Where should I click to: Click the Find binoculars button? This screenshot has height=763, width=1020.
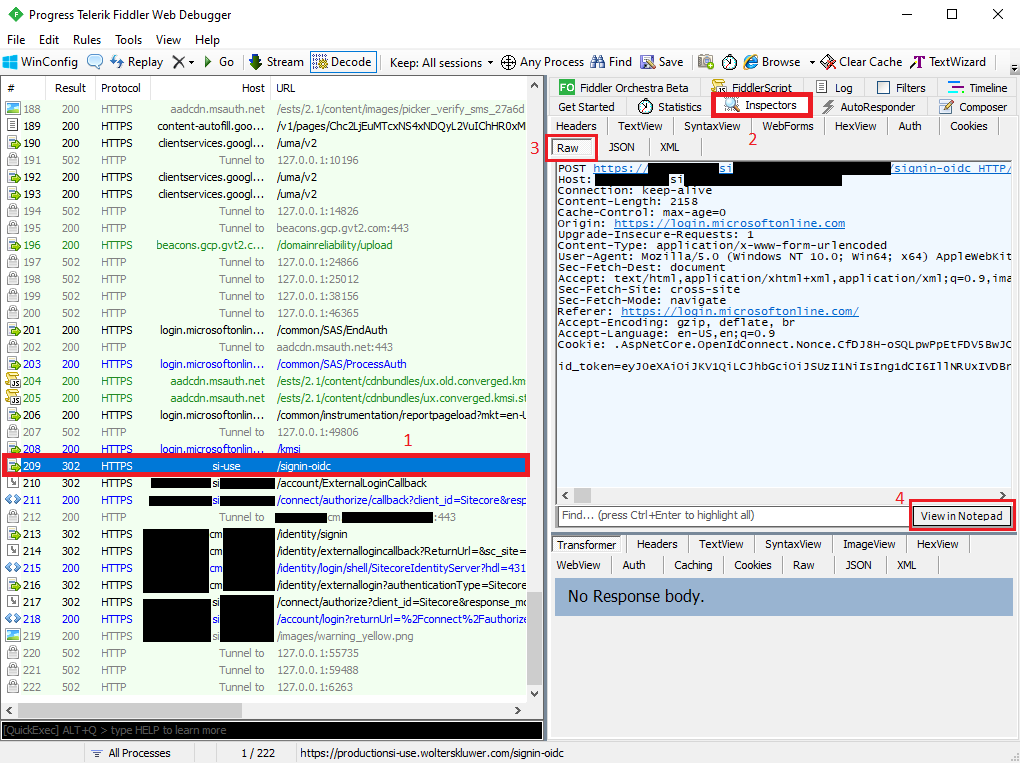[x=611, y=62]
